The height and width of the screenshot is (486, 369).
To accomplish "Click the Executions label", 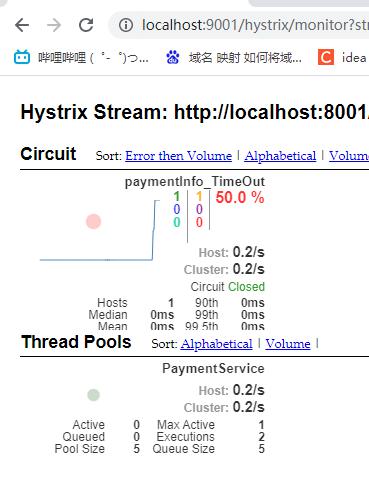I will [186, 437].
